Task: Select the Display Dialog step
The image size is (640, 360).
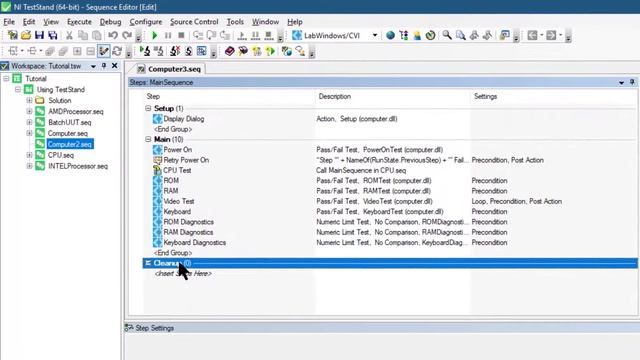Action: (184, 119)
